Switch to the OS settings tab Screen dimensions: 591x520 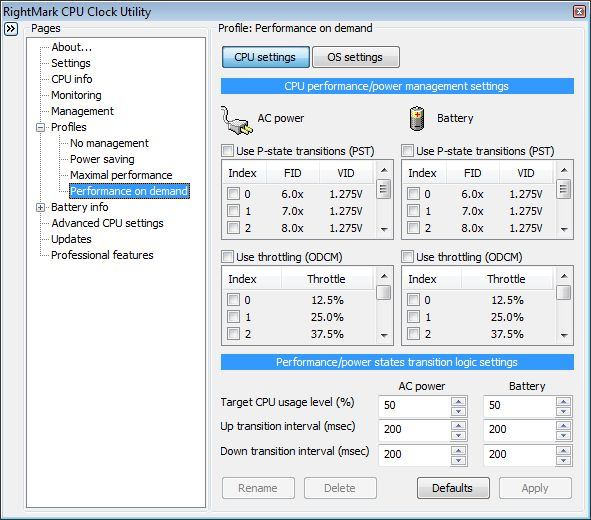(x=355, y=57)
